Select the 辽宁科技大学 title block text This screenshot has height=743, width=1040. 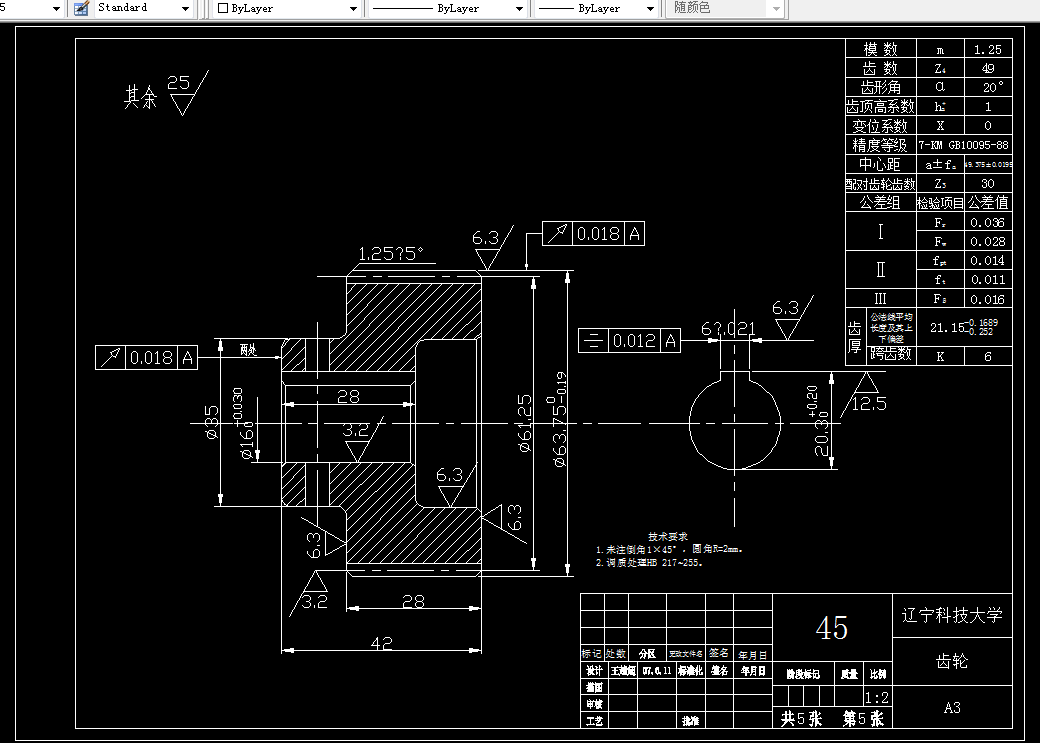(x=952, y=615)
